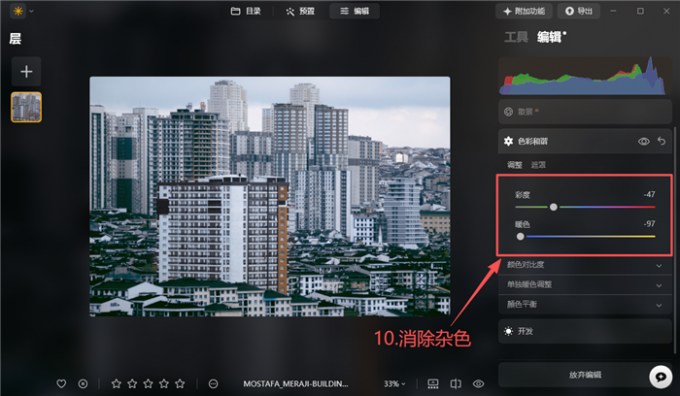Open the 开发 develop tool
The image size is (680, 396).
click(585, 331)
